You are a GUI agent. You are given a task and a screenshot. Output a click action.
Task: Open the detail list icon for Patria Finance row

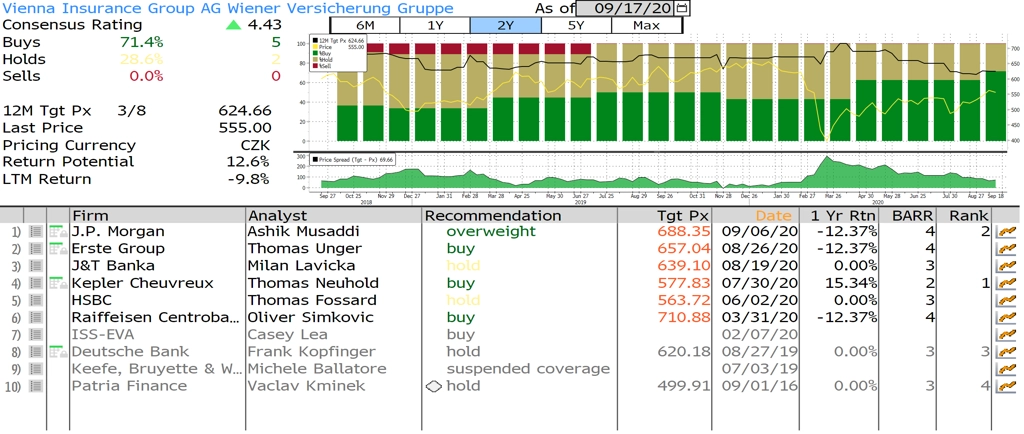tap(36, 386)
